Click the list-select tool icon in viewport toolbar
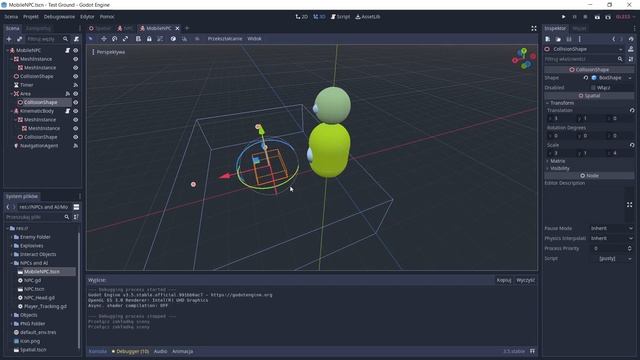This screenshot has width=640, height=360. coord(138,39)
